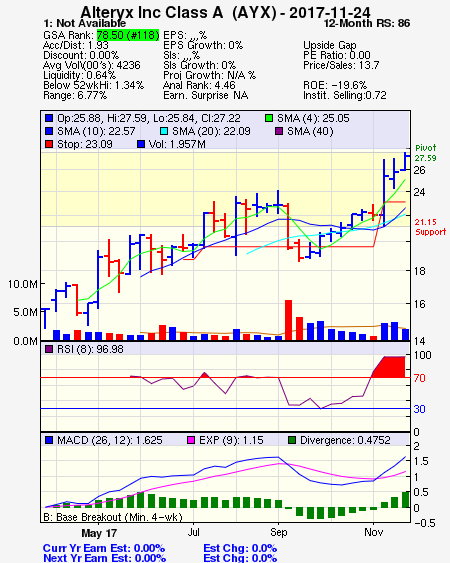Click the SMA (4): 25.05 legend text
The image size is (450, 563).
click(x=313, y=118)
